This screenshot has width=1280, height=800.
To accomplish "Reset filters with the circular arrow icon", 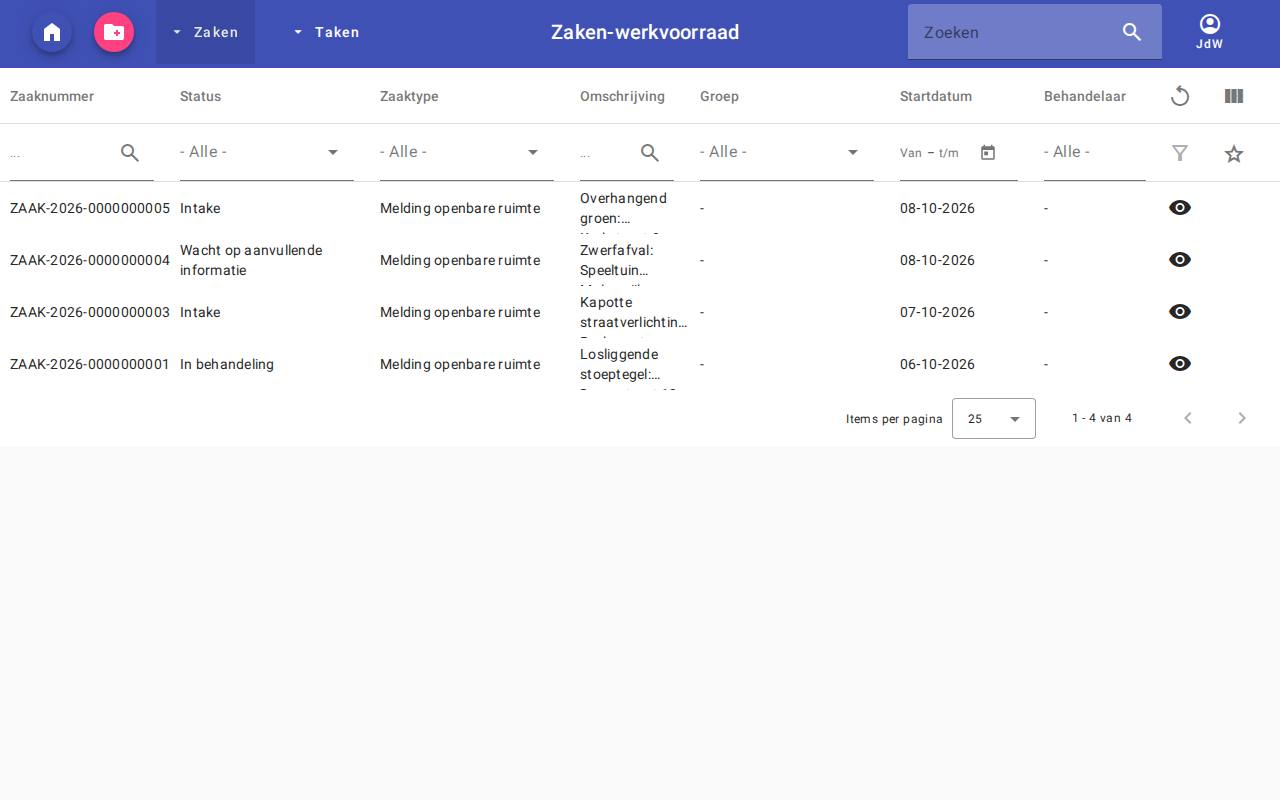I will point(1180,96).
